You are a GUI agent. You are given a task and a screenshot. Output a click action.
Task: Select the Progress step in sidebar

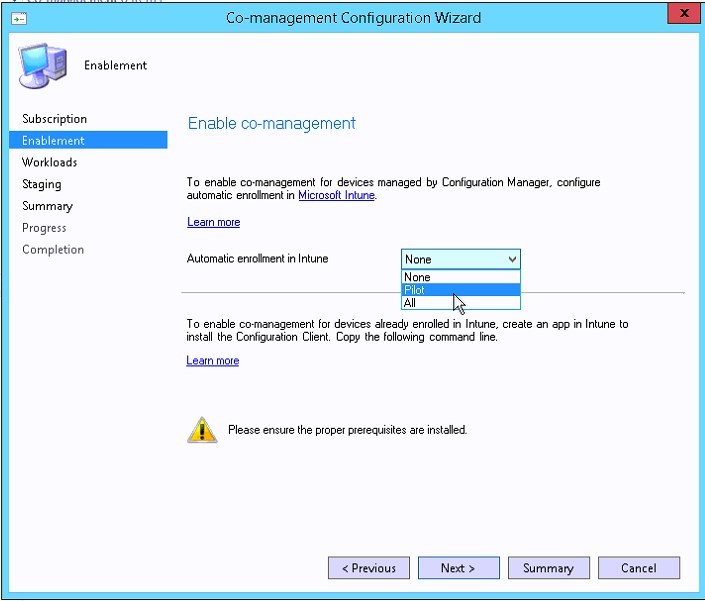[x=44, y=228]
